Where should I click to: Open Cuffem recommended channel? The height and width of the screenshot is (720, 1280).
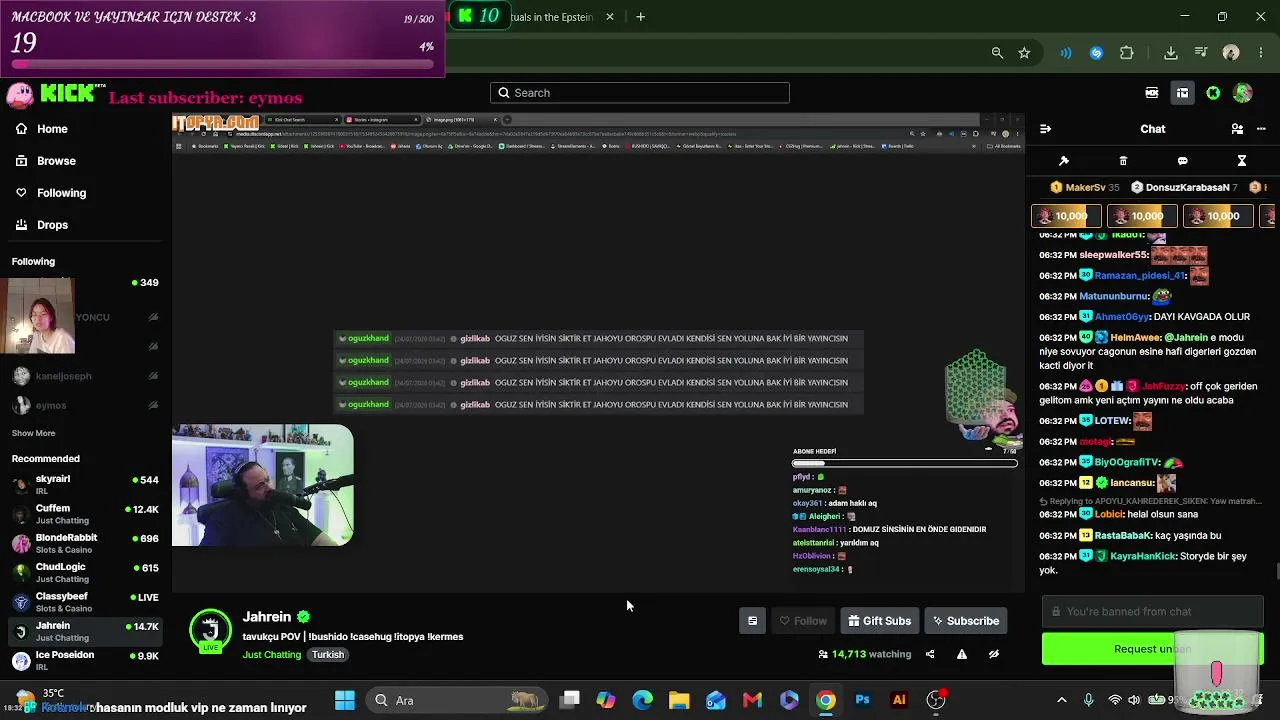[85, 514]
